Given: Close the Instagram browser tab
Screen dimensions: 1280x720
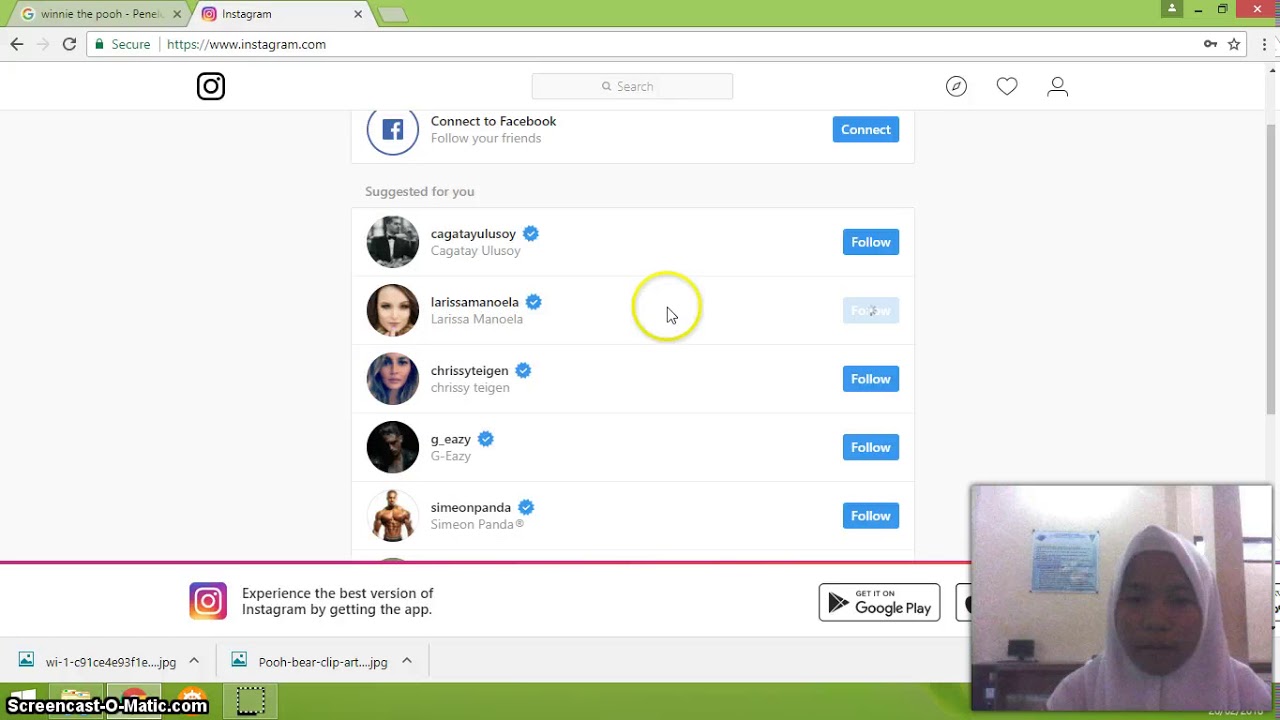Looking at the screenshot, I should tap(358, 14).
